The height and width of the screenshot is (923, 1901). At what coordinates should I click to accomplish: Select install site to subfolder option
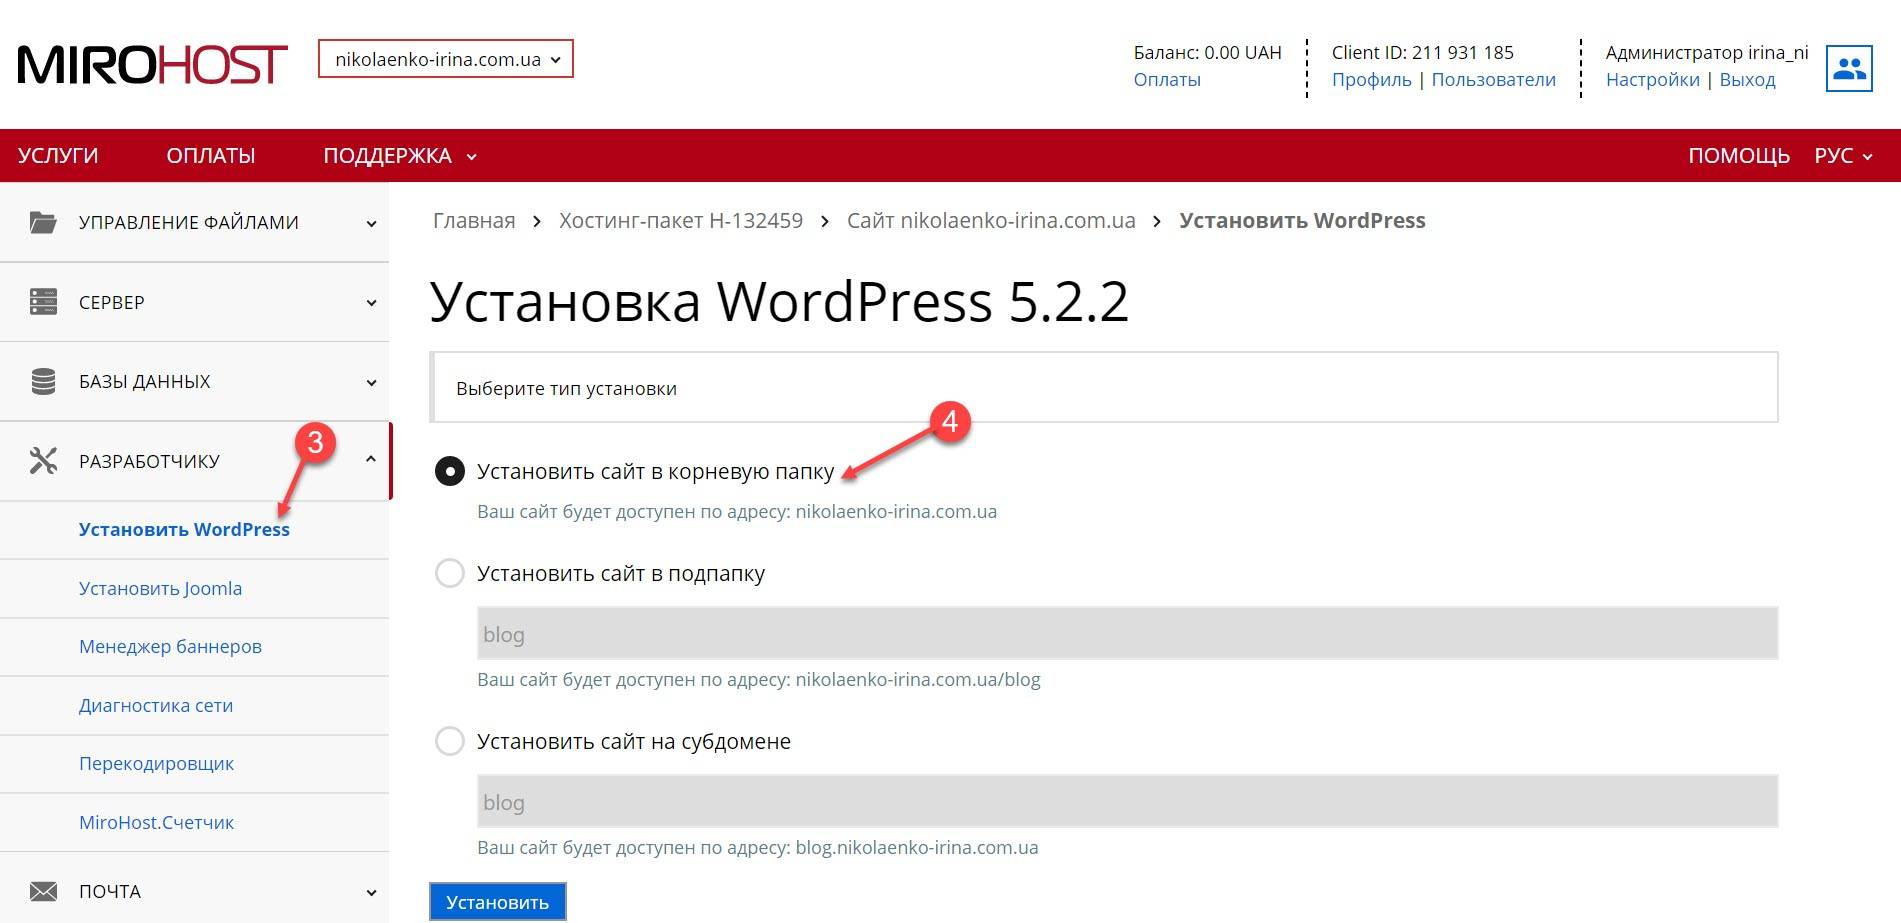point(450,573)
